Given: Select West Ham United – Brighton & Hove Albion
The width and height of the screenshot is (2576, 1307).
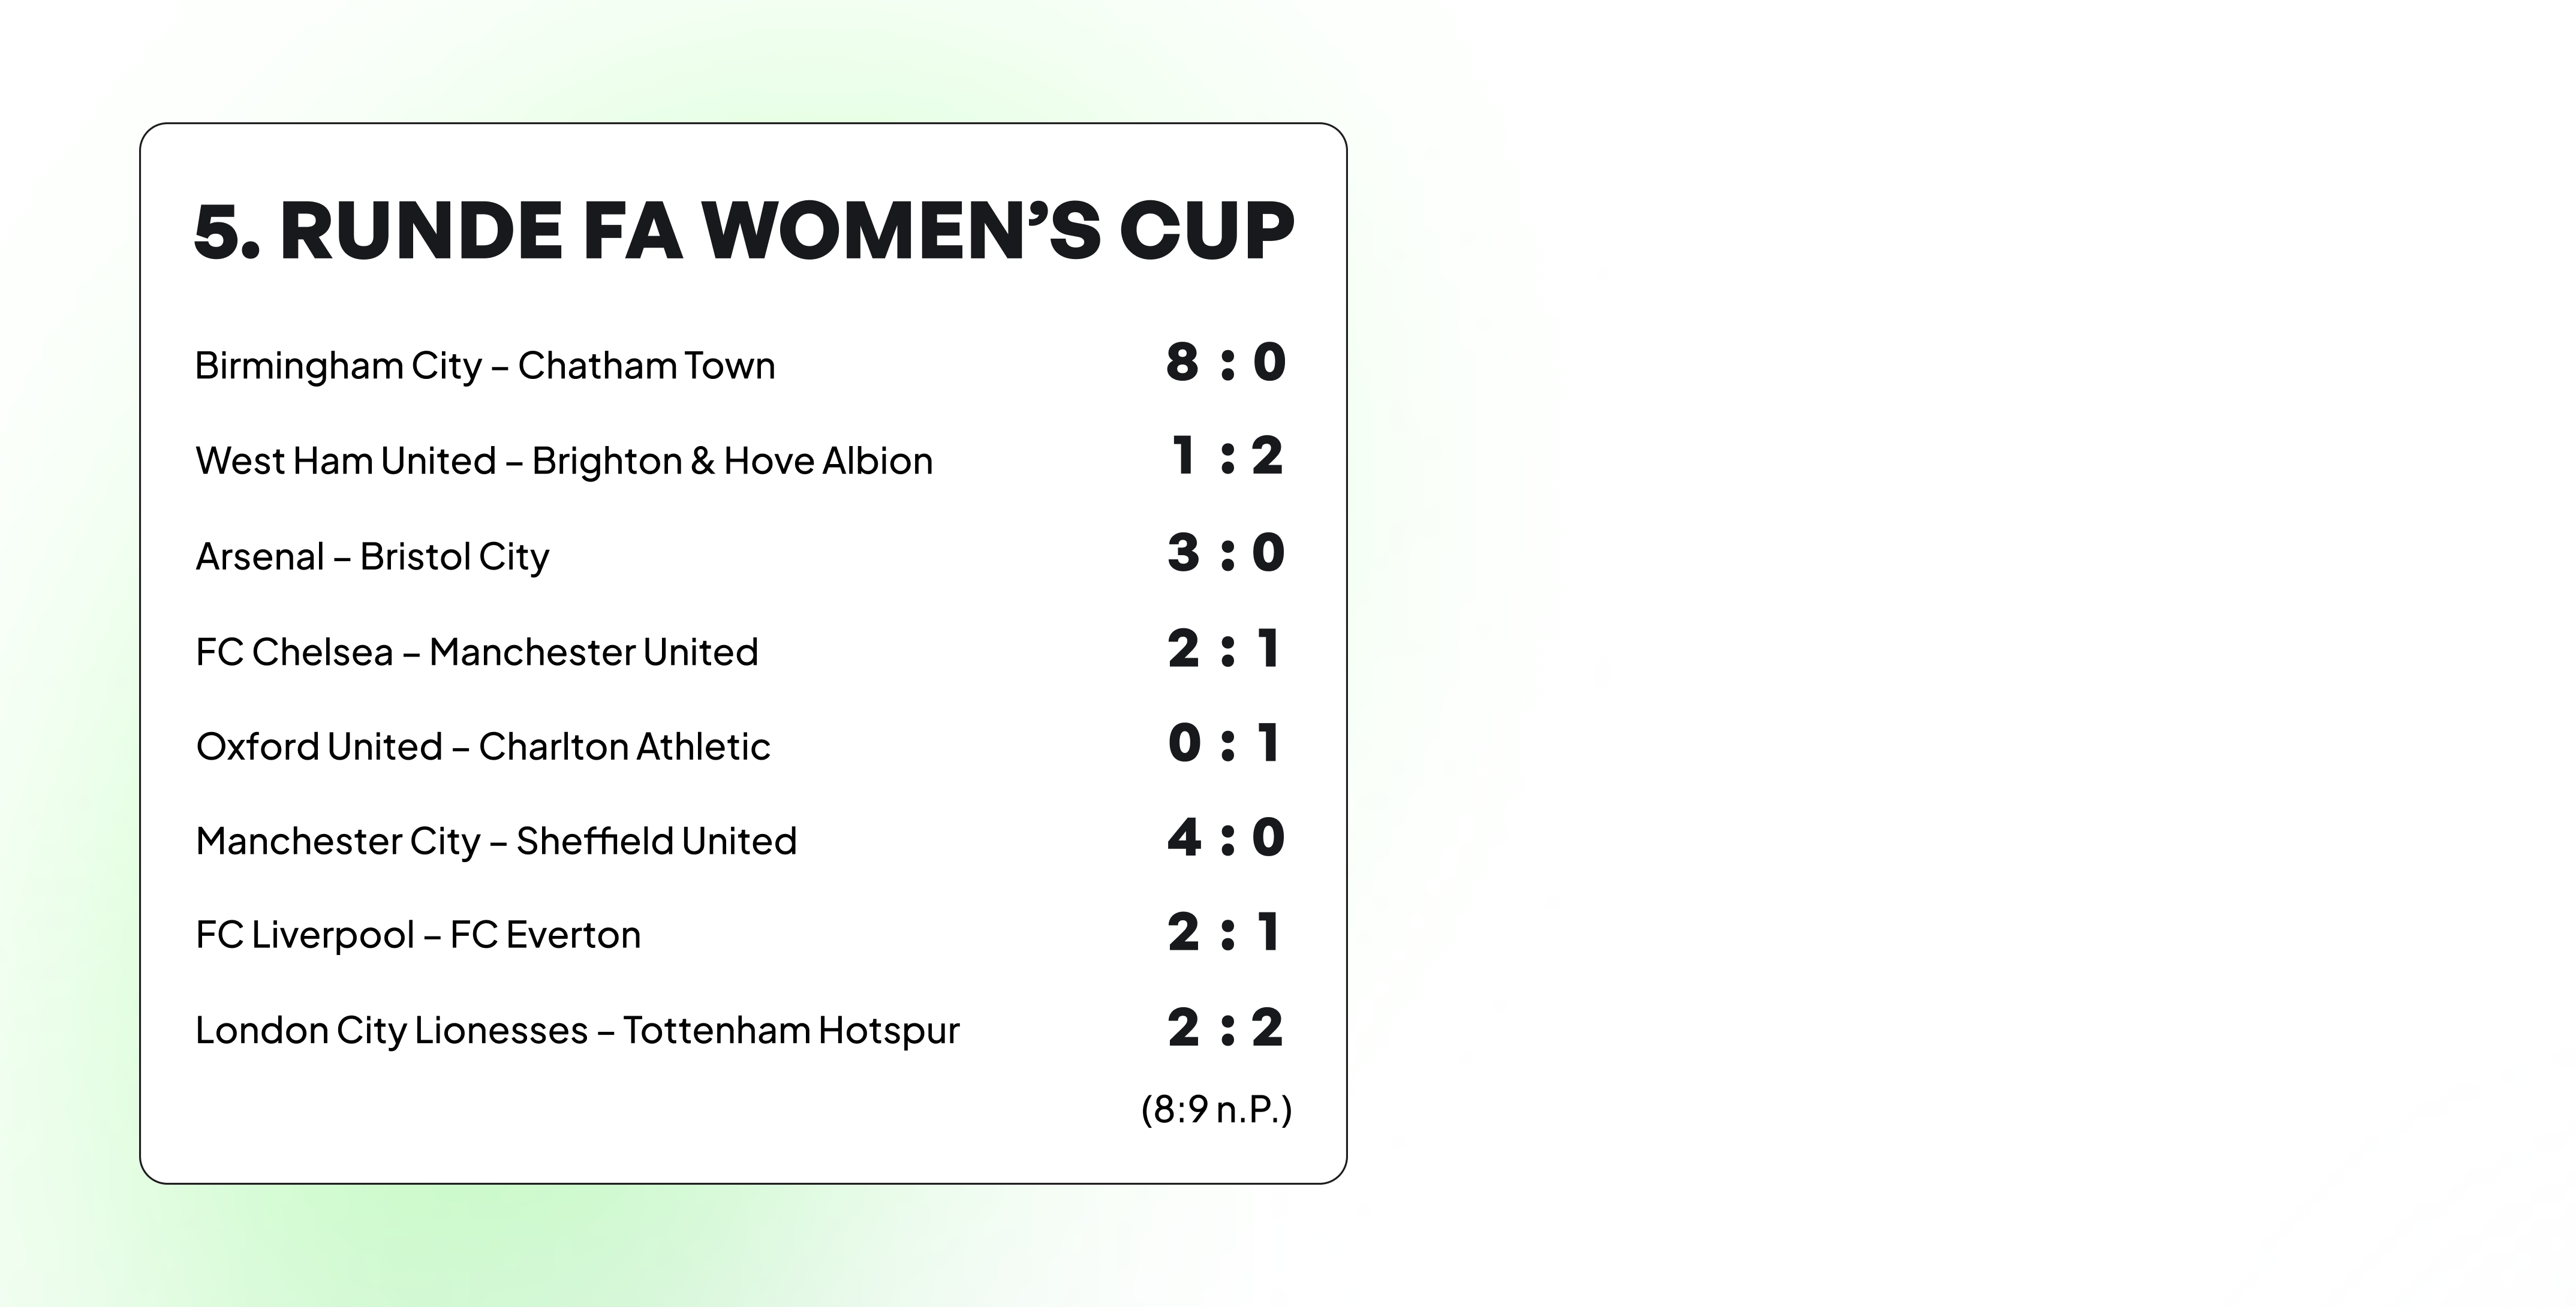Looking at the screenshot, I should point(564,461).
